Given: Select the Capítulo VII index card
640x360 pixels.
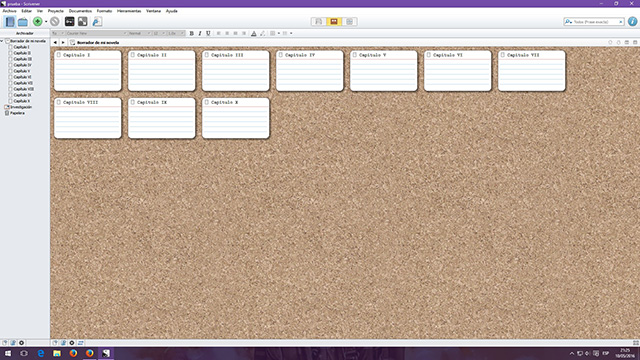Looking at the screenshot, I should pos(532,71).
